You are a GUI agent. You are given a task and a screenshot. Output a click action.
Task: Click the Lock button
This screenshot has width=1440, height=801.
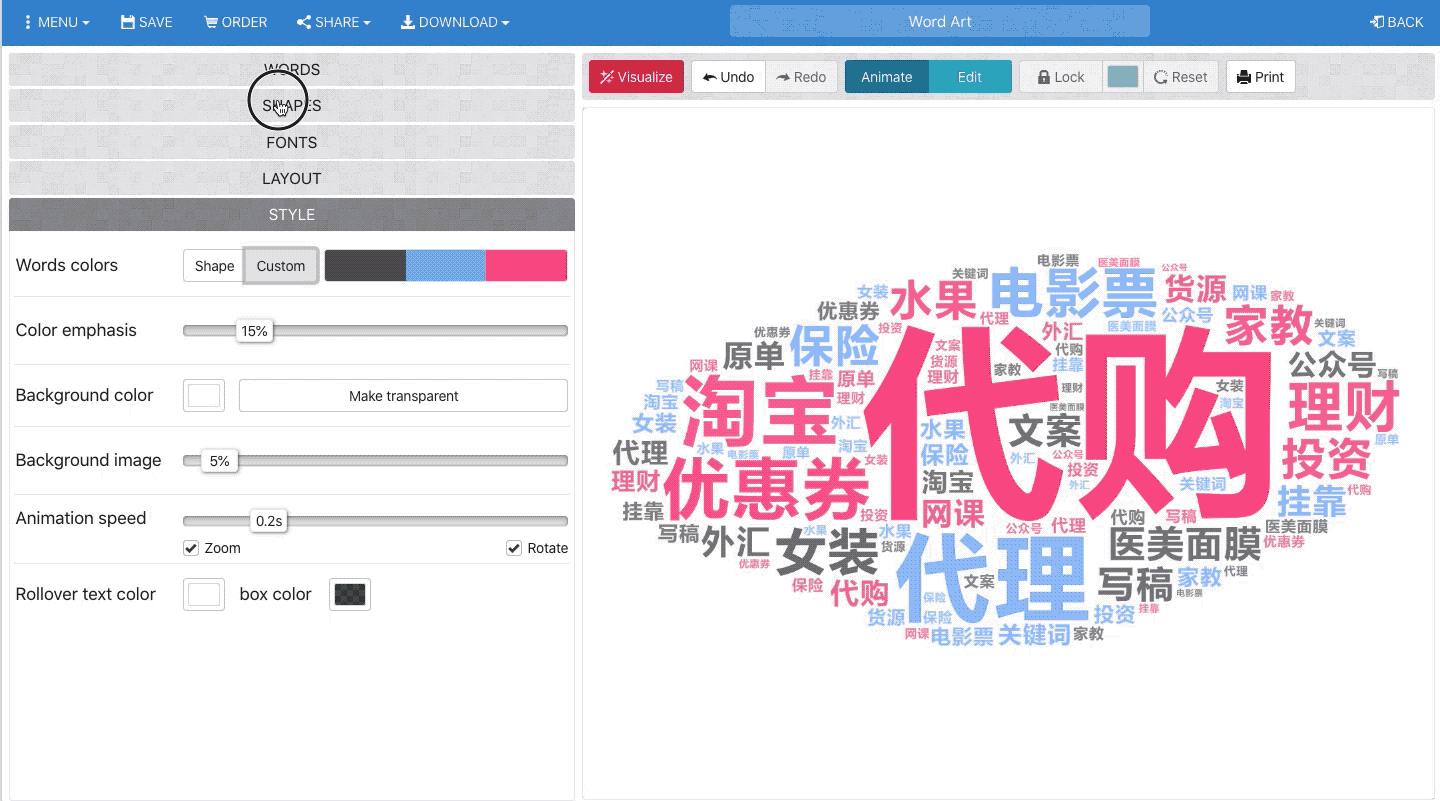pyautogui.click(x=1061, y=77)
